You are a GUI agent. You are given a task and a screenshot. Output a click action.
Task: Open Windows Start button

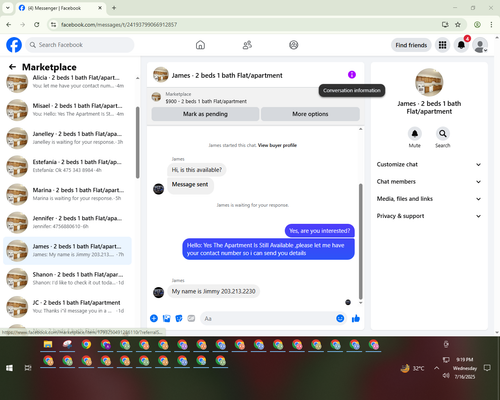[9, 368]
